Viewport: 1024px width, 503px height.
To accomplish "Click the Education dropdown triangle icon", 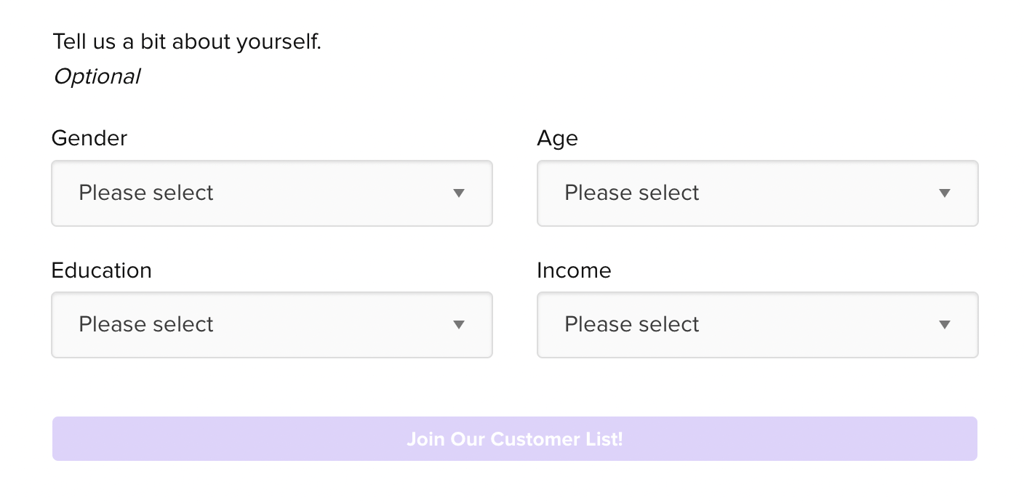I will click(459, 325).
